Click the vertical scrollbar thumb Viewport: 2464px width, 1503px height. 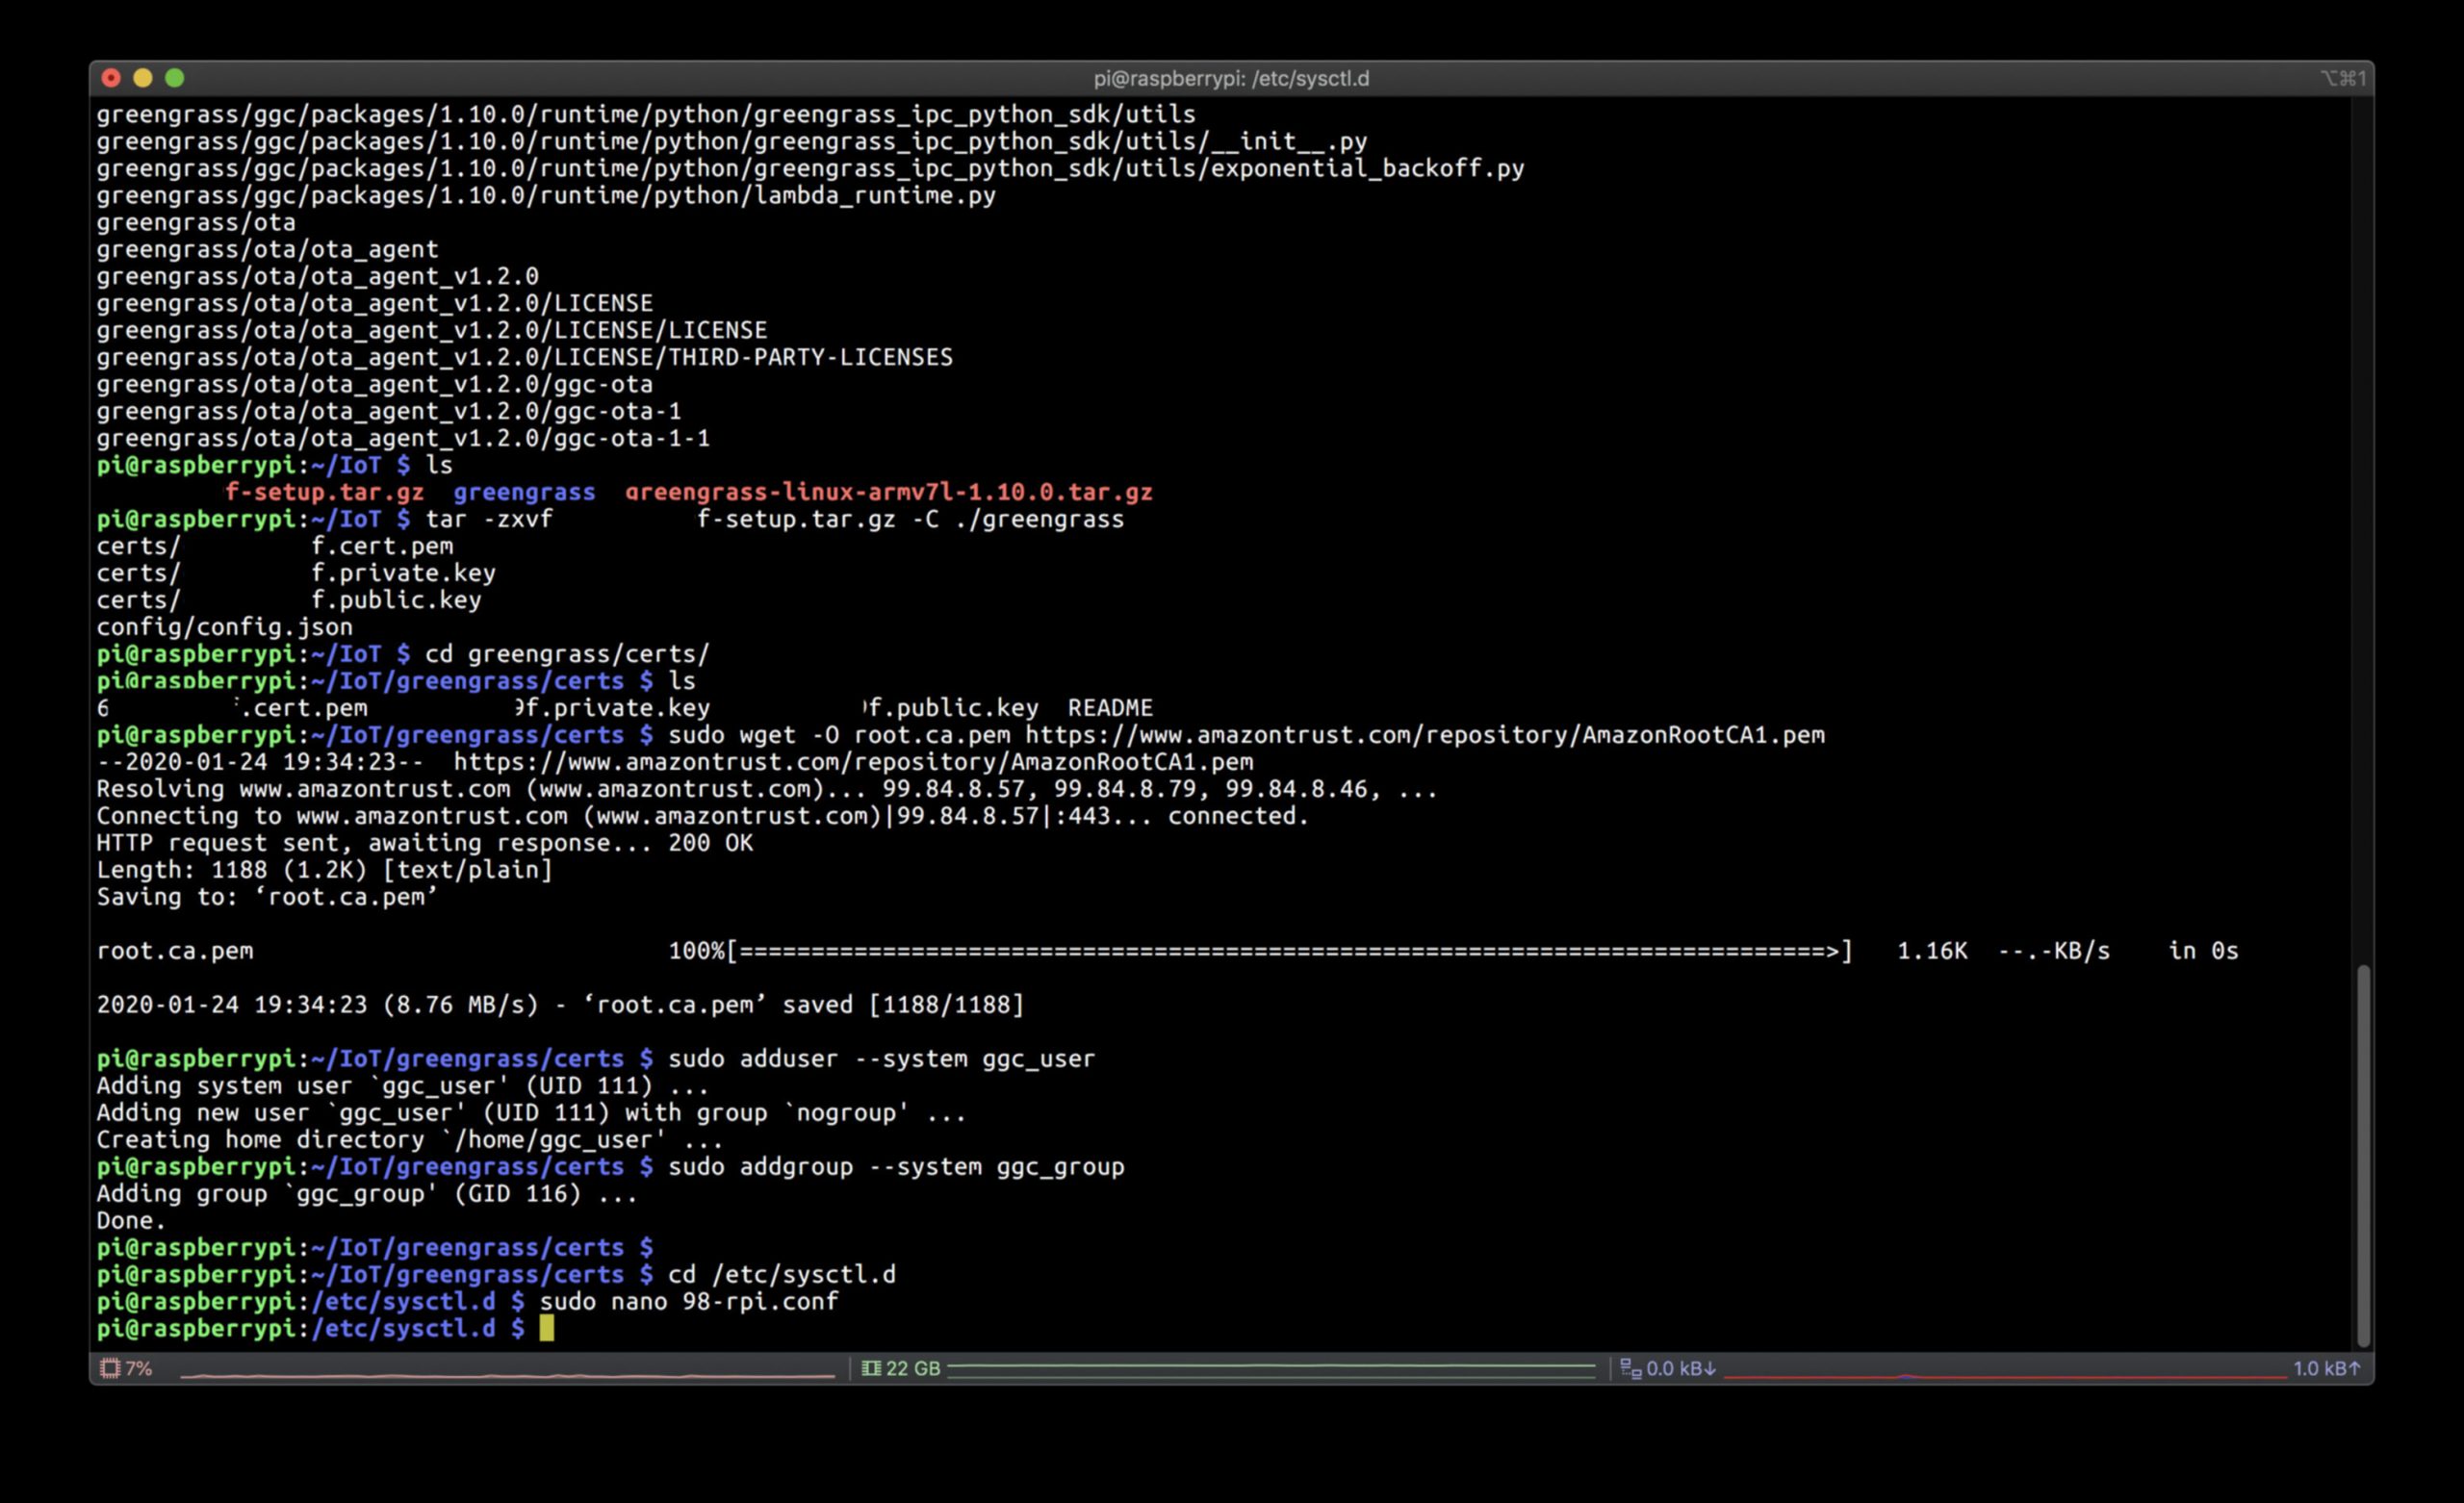pyautogui.click(x=2363, y=1155)
